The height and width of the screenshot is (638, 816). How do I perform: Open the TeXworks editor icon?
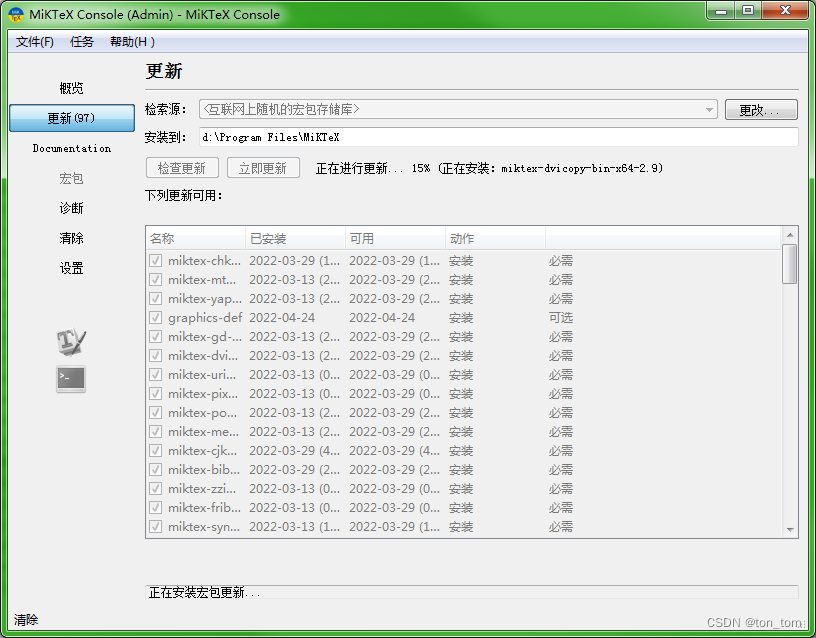point(71,342)
